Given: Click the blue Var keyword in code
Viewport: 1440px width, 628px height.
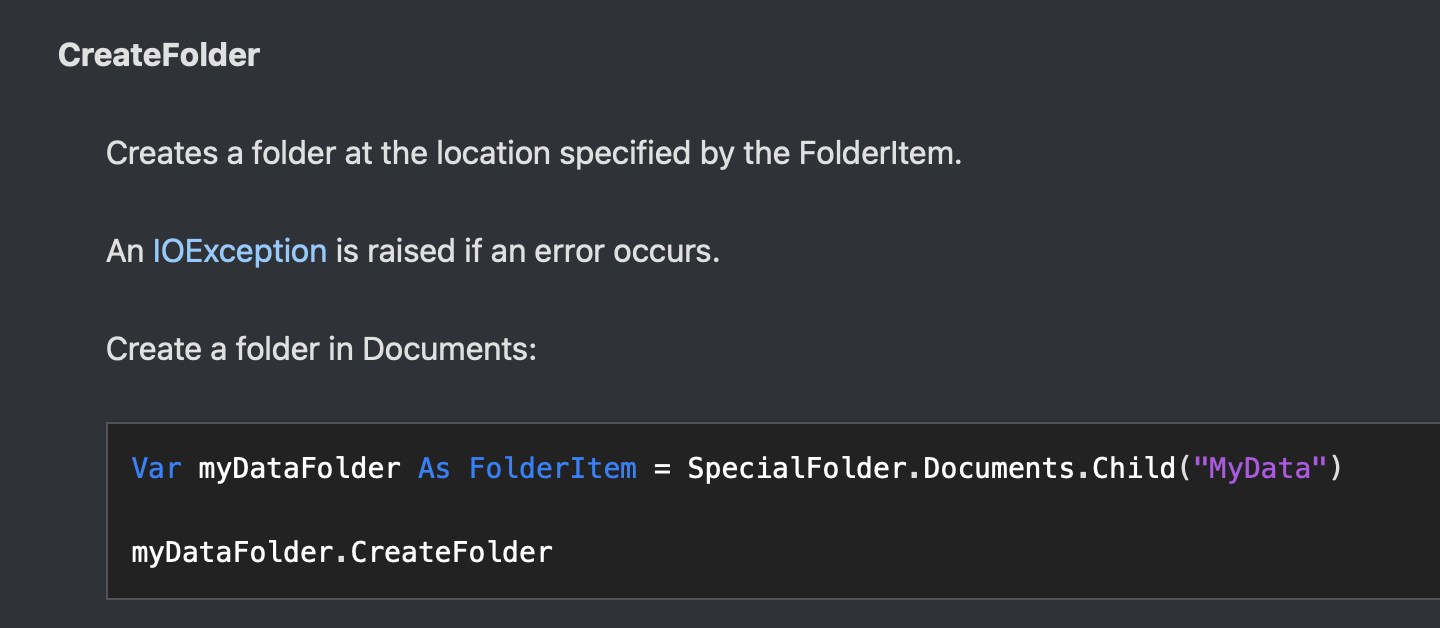Looking at the screenshot, I should pyautogui.click(x=156, y=467).
